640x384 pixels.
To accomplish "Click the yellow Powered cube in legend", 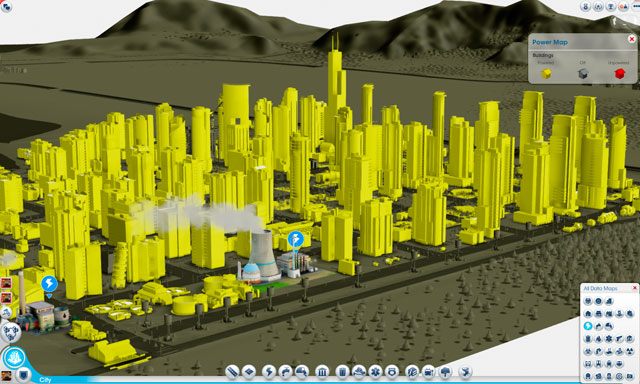I will point(546,73).
